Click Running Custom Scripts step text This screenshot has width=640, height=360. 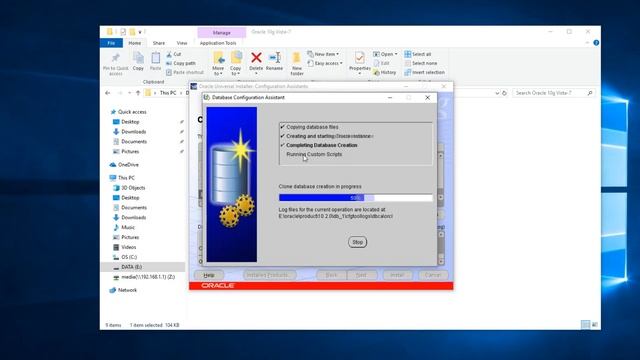coord(314,154)
